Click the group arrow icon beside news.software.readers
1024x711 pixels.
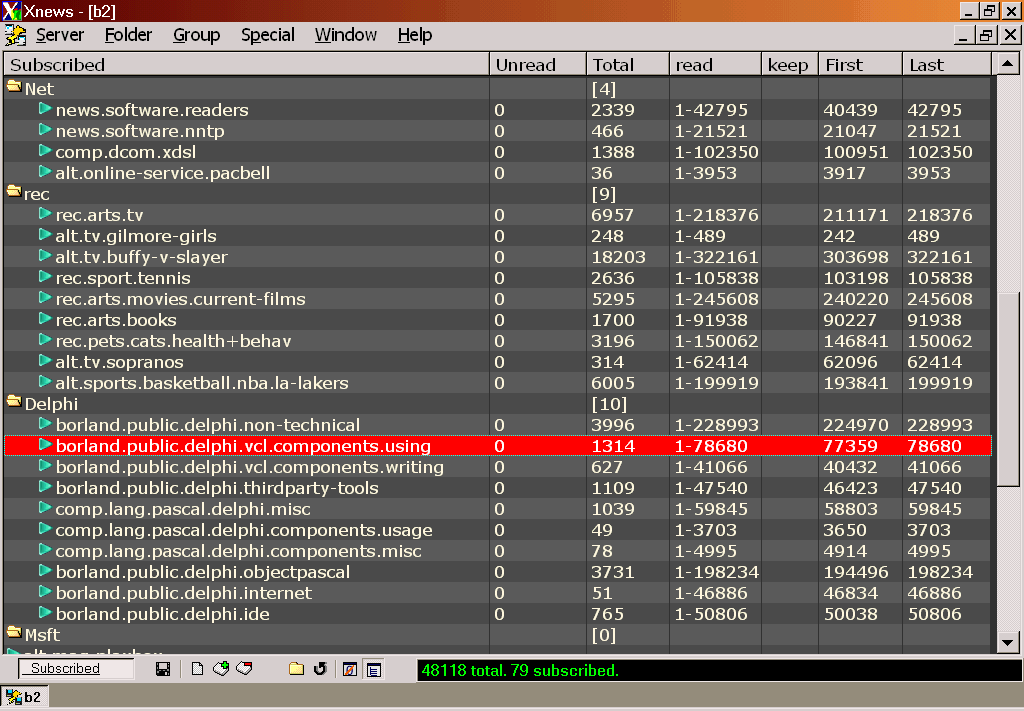45,108
